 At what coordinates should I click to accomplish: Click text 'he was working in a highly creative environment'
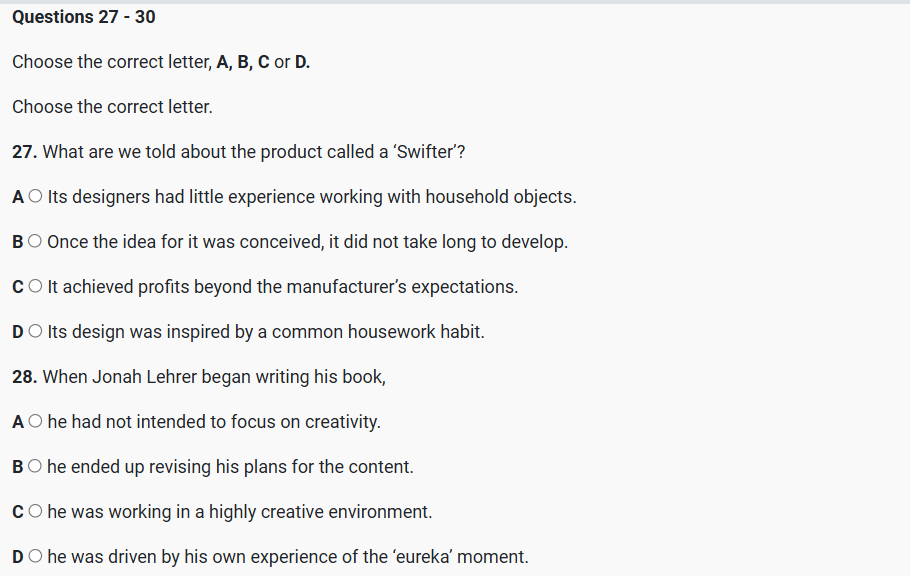(x=240, y=512)
